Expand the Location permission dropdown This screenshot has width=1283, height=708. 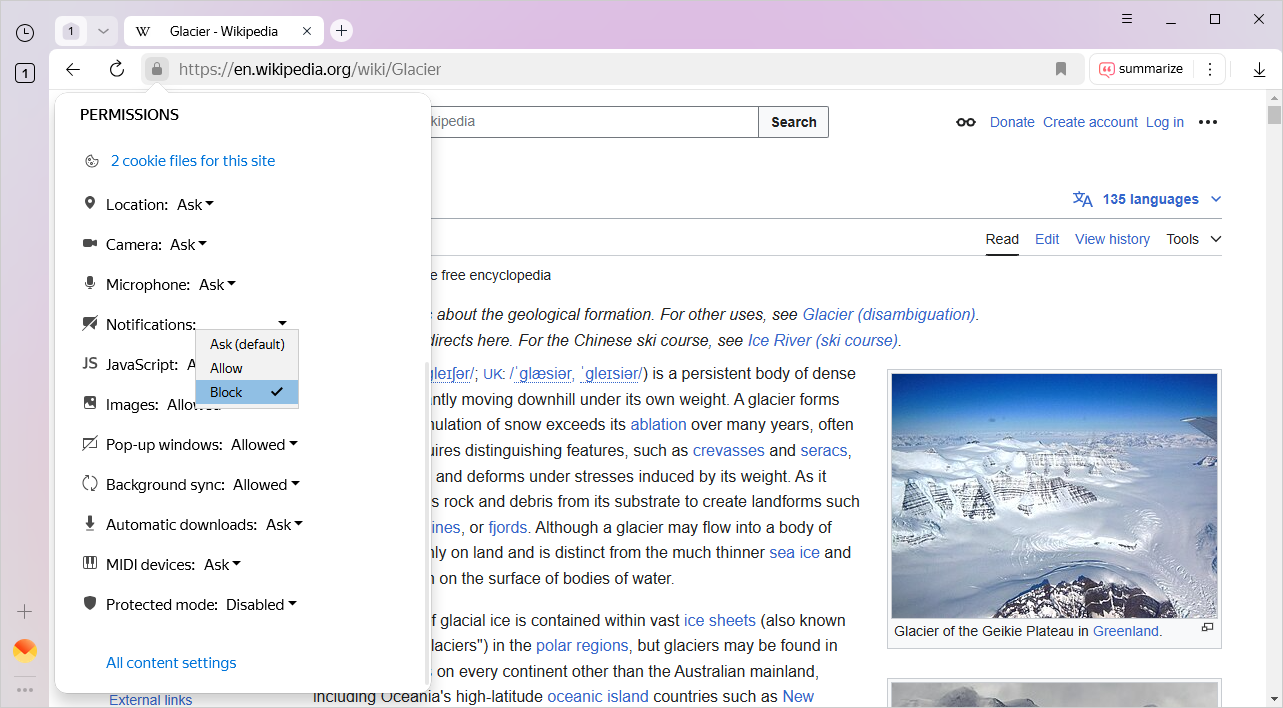[x=195, y=205]
